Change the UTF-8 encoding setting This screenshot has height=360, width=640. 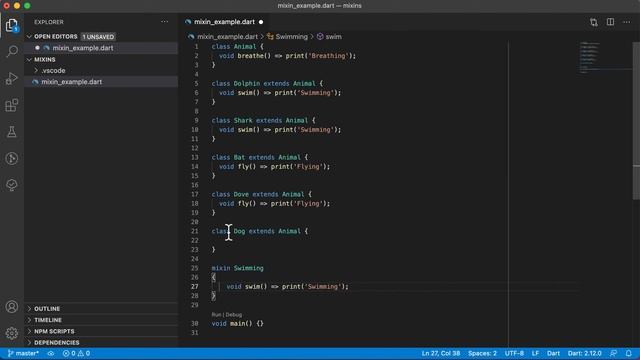point(514,353)
